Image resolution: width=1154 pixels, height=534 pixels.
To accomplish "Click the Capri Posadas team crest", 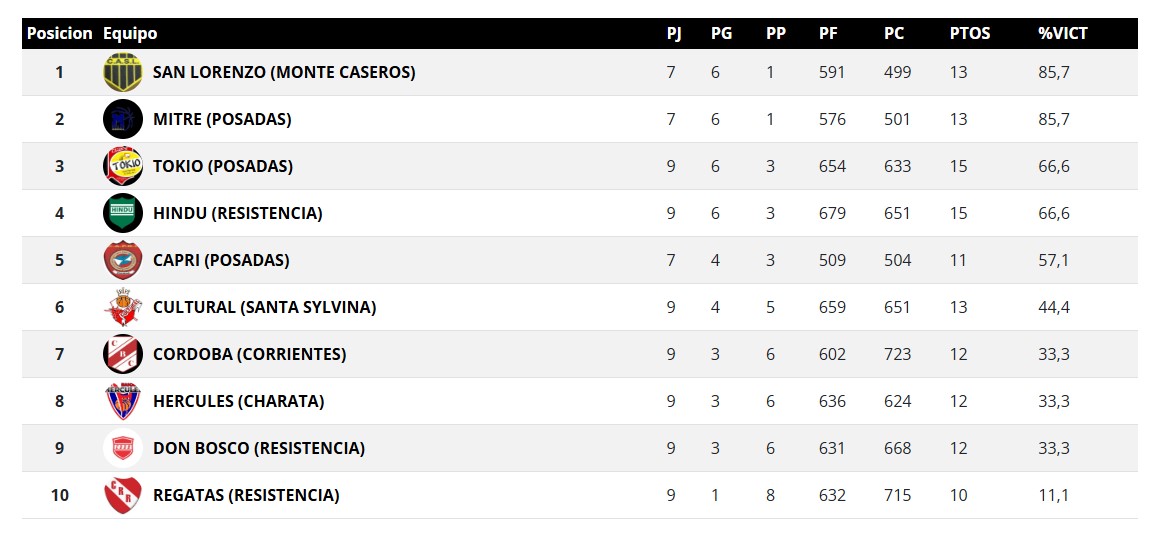I will click(x=122, y=260).
